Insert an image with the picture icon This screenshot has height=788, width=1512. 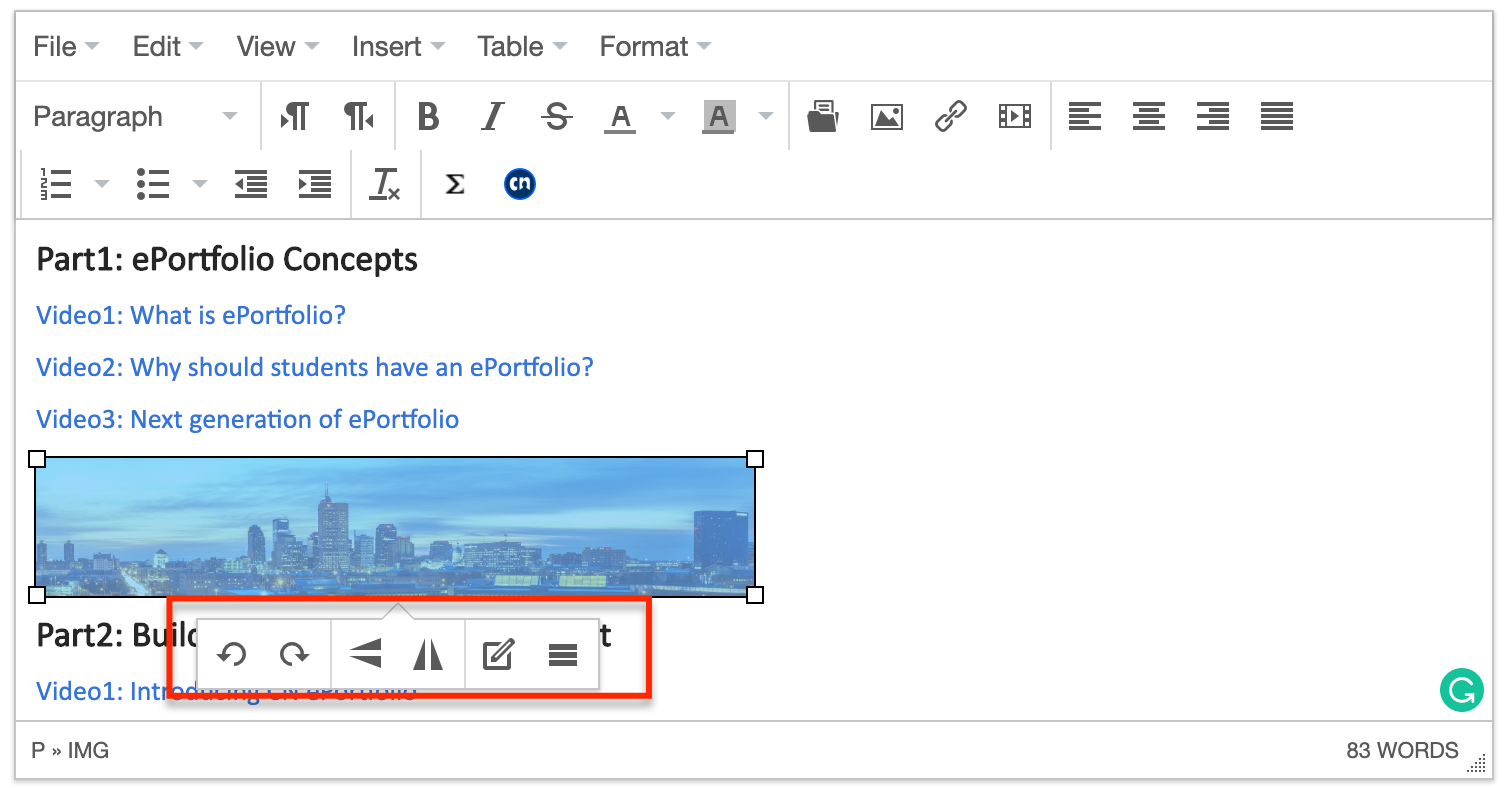tap(886, 117)
